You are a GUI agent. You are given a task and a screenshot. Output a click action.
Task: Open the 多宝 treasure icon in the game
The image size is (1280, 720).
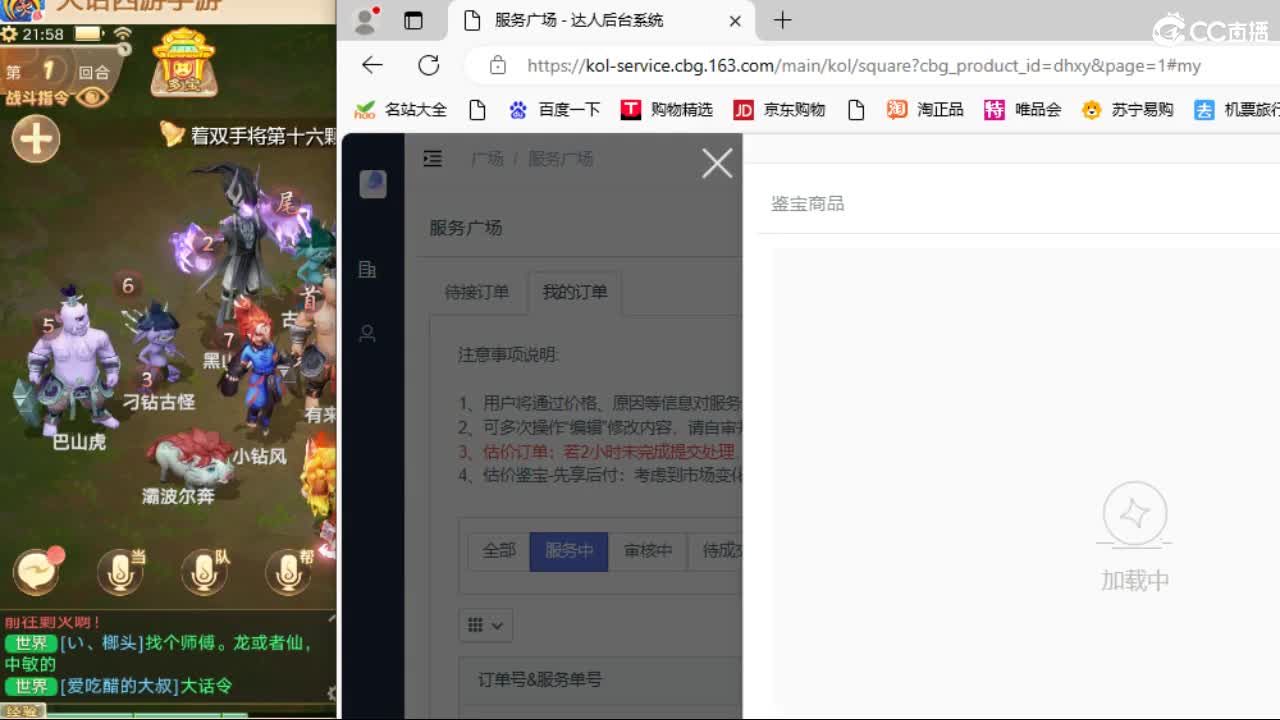point(183,63)
